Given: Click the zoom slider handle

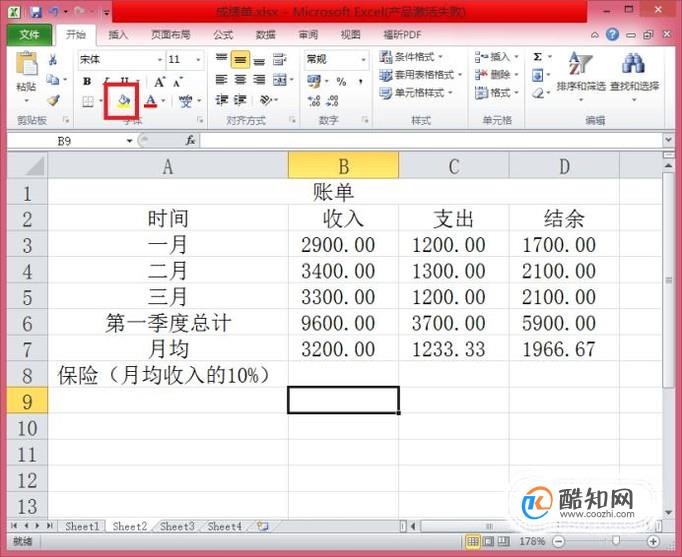Looking at the screenshot, I should [616, 540].
